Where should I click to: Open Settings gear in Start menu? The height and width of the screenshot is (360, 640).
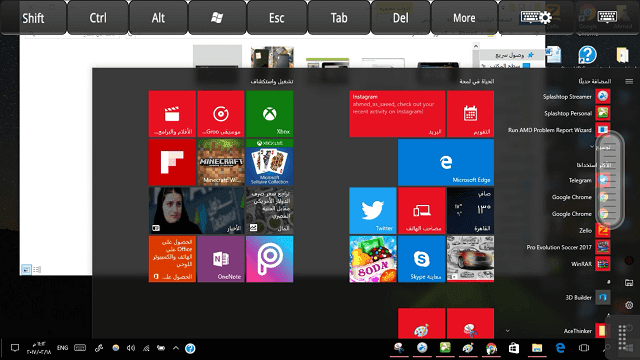click(629, 305)
